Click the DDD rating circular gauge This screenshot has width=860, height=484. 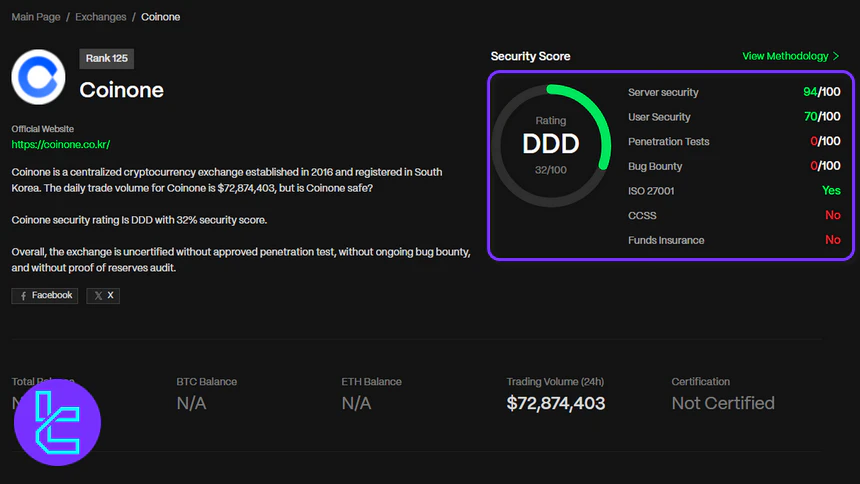[551, 145]
